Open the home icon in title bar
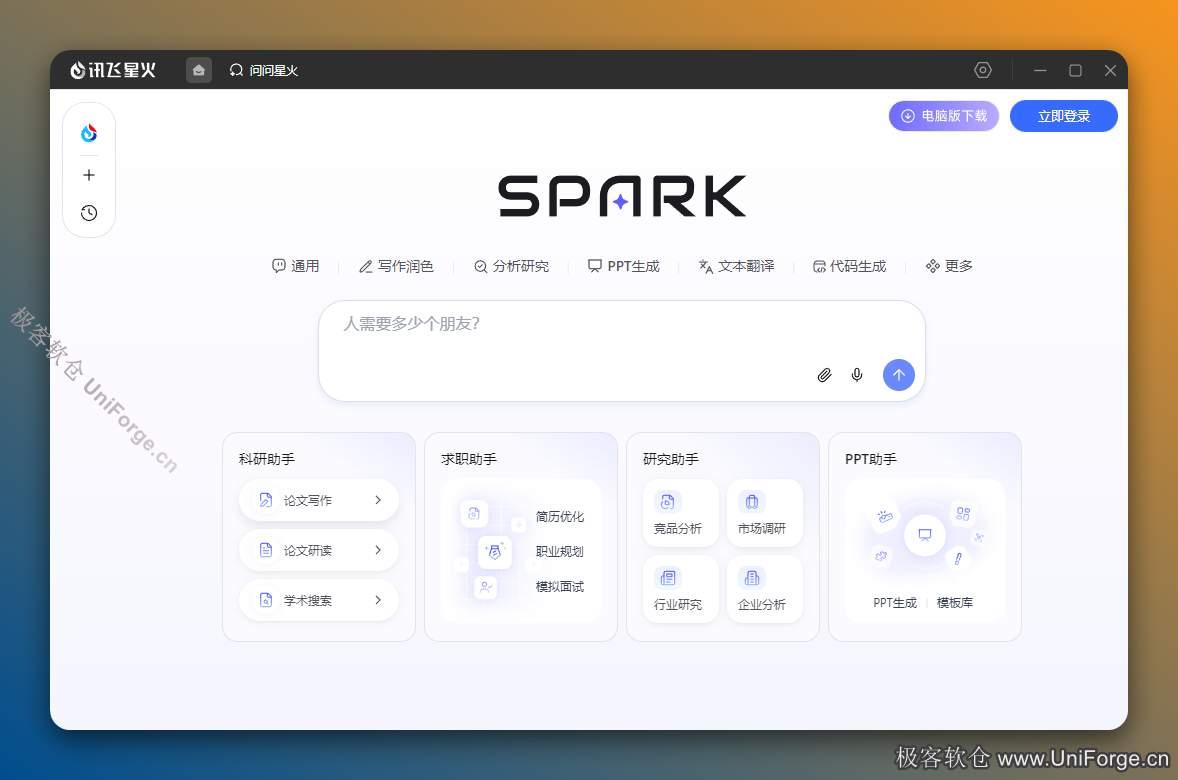 [x=198, y=70]
